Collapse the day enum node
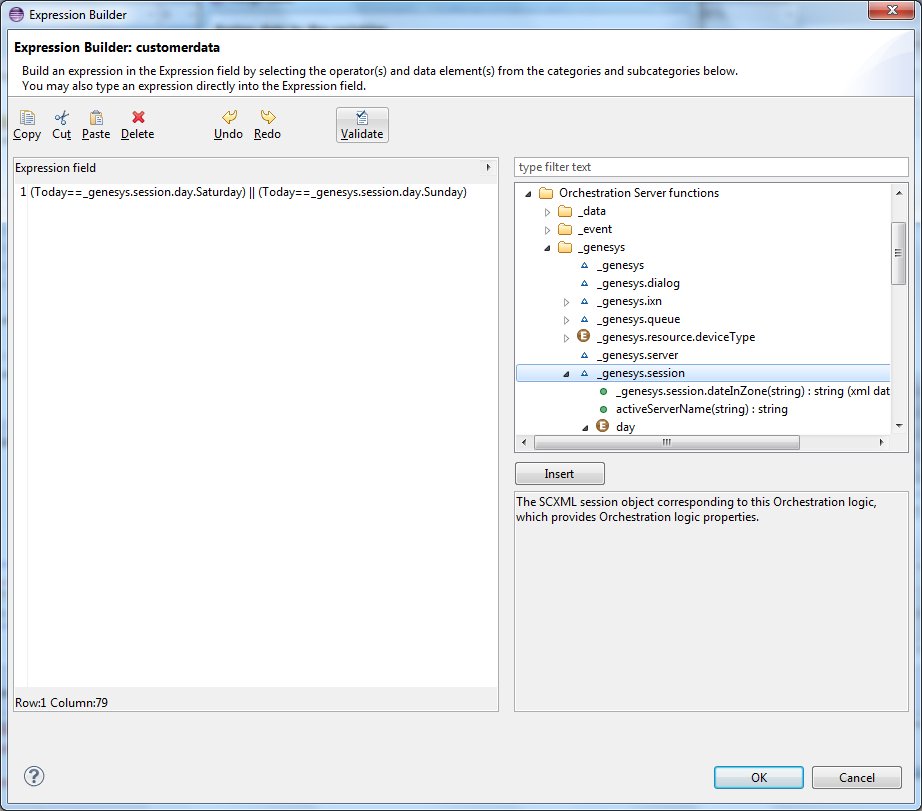Image resolution: width=922 pixels, height=811 pixels. pos(585,428)
